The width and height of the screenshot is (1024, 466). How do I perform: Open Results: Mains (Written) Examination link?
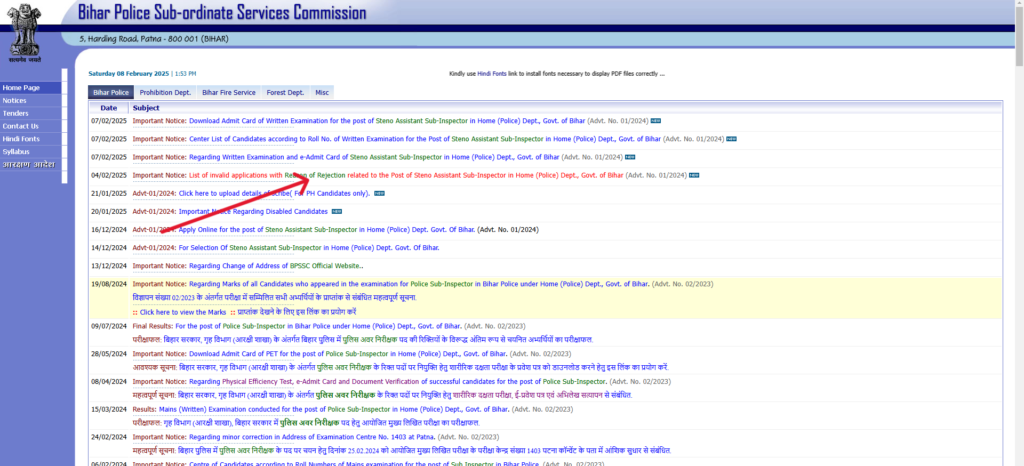tap(334, 409)
